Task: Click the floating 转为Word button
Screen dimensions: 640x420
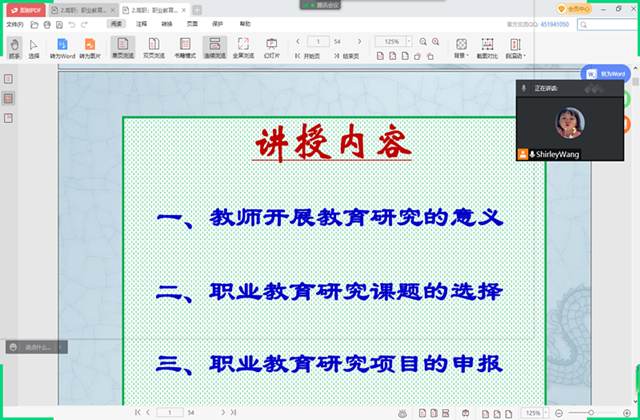Action: (x=607, y=74)
